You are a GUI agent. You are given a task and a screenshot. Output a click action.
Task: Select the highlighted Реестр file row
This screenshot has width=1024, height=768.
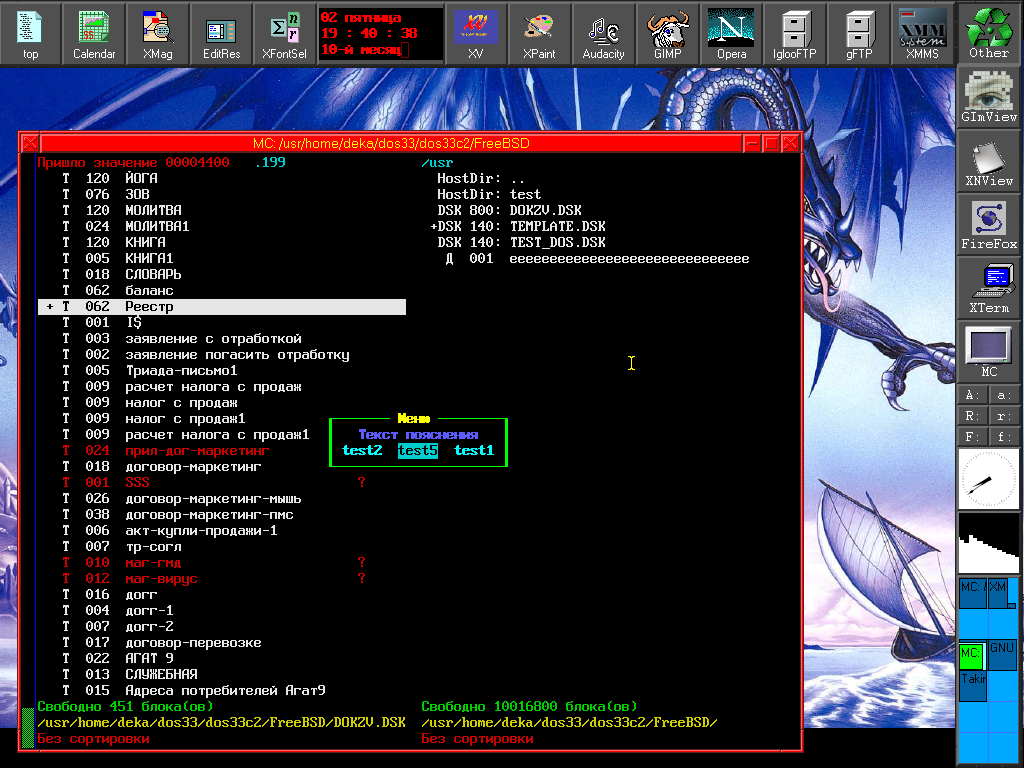pyautogui.click(x=221, y=306)
